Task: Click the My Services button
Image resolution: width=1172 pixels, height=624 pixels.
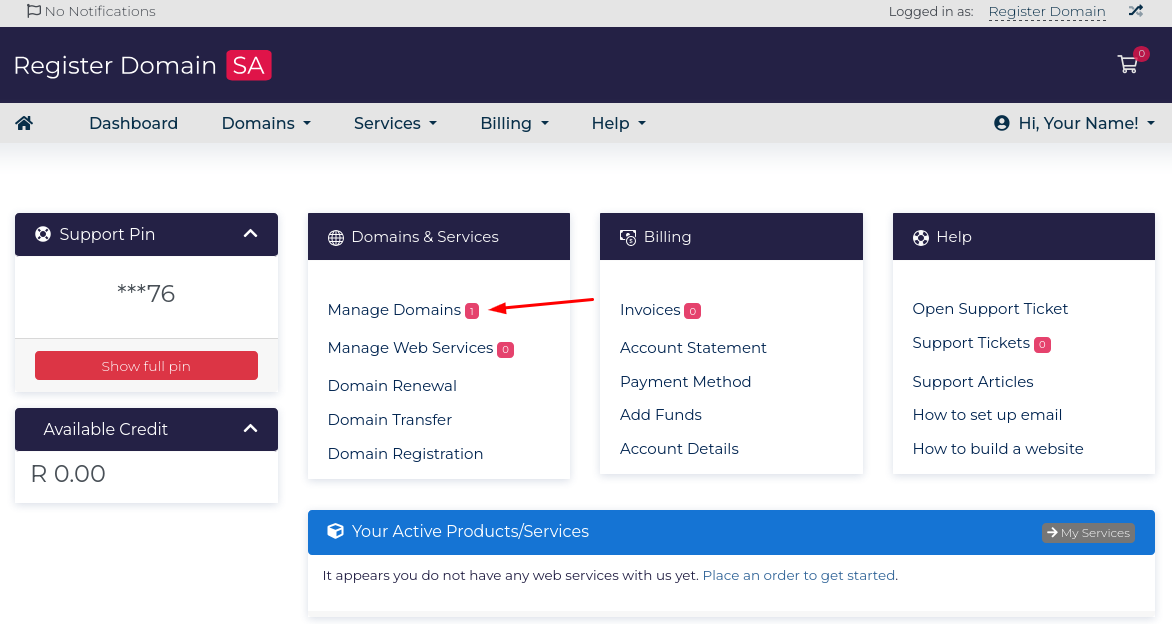Action: (1088, 533)
